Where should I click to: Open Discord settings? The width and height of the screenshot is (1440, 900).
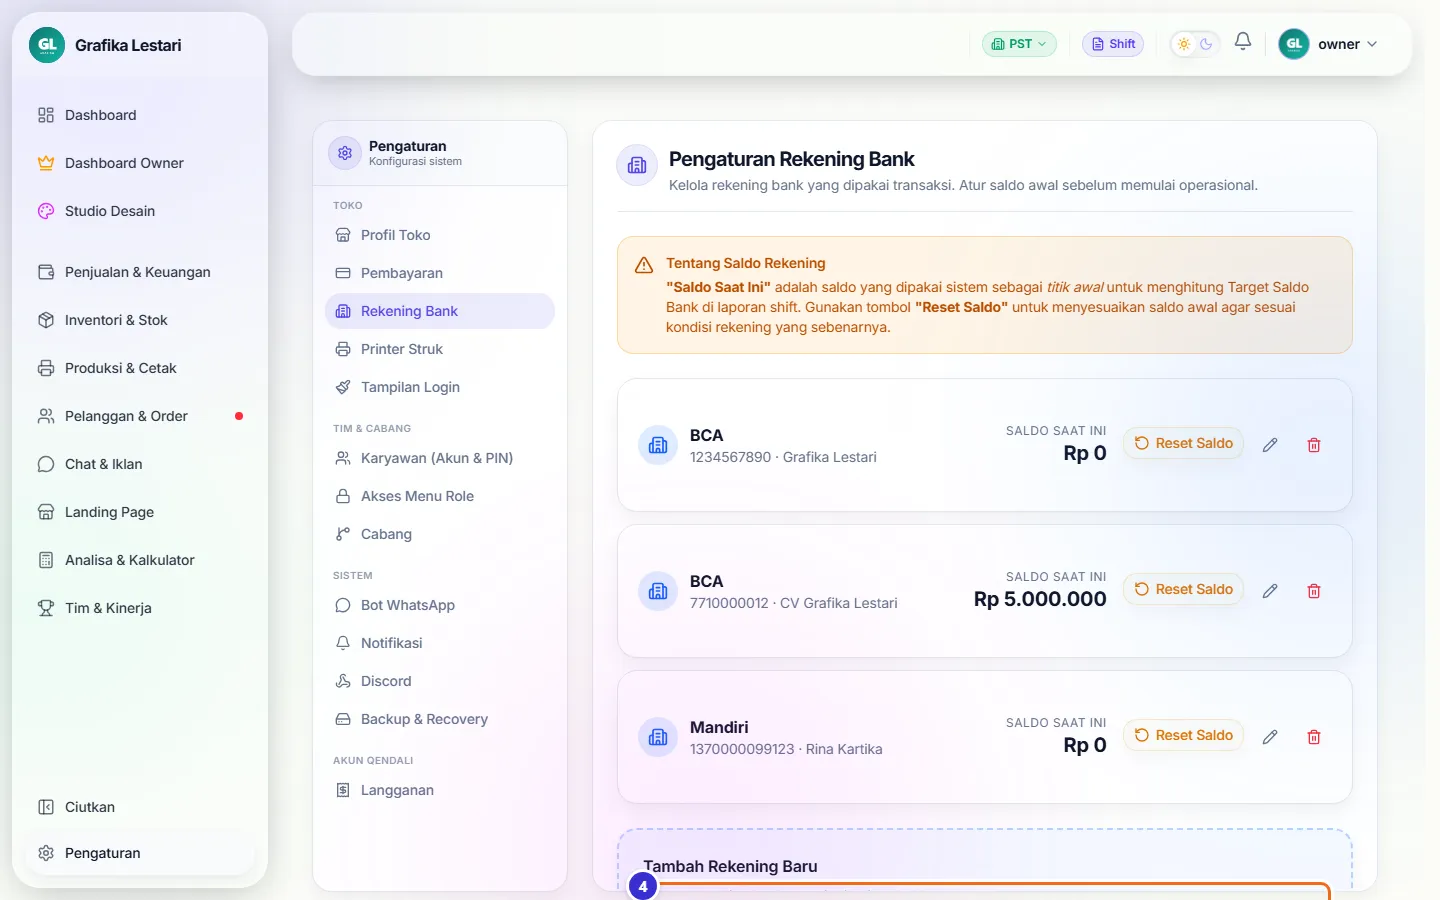click(x=440, y=681)
